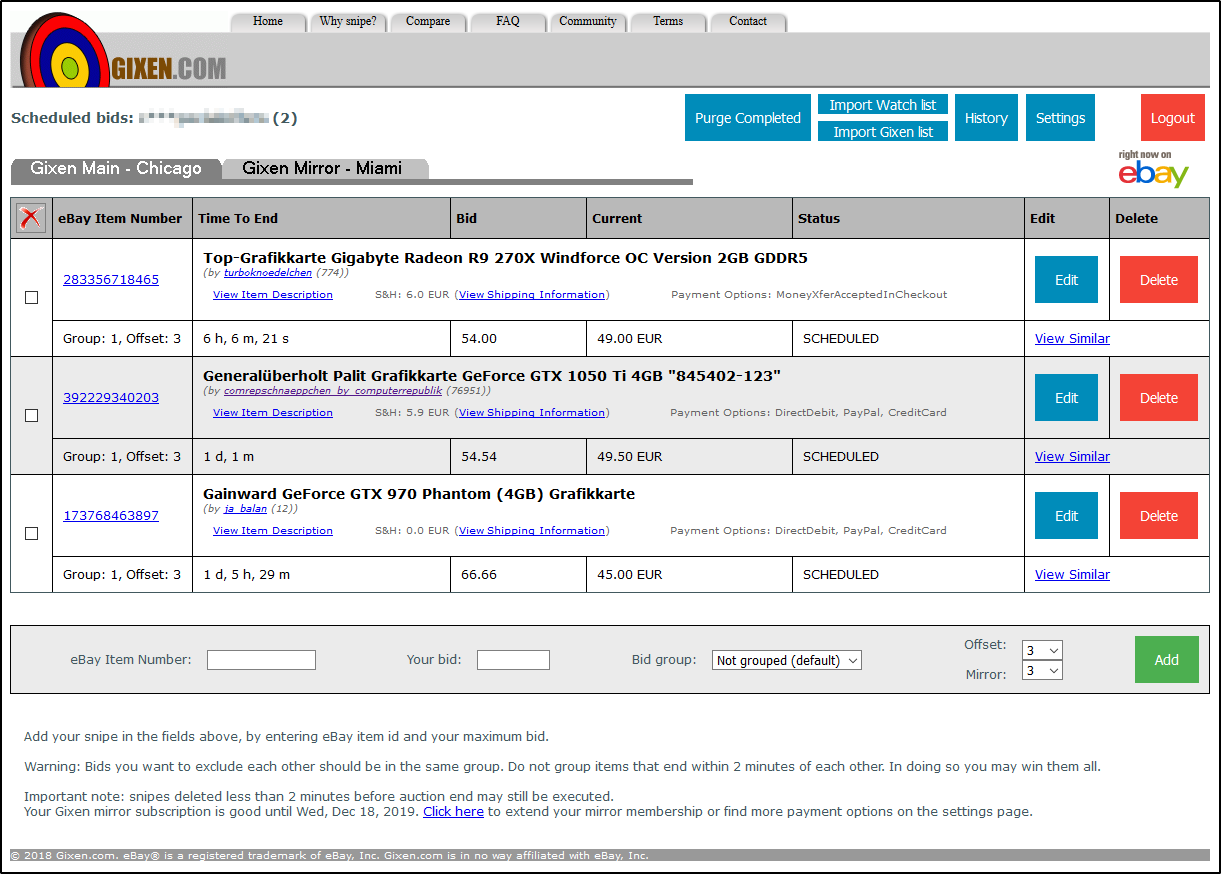The height and width of the screenshot is (874, 1221).
Task: Tick the checkbox beside the GeForce GTX 970 snipe
Action: click(x=31, y=533)
